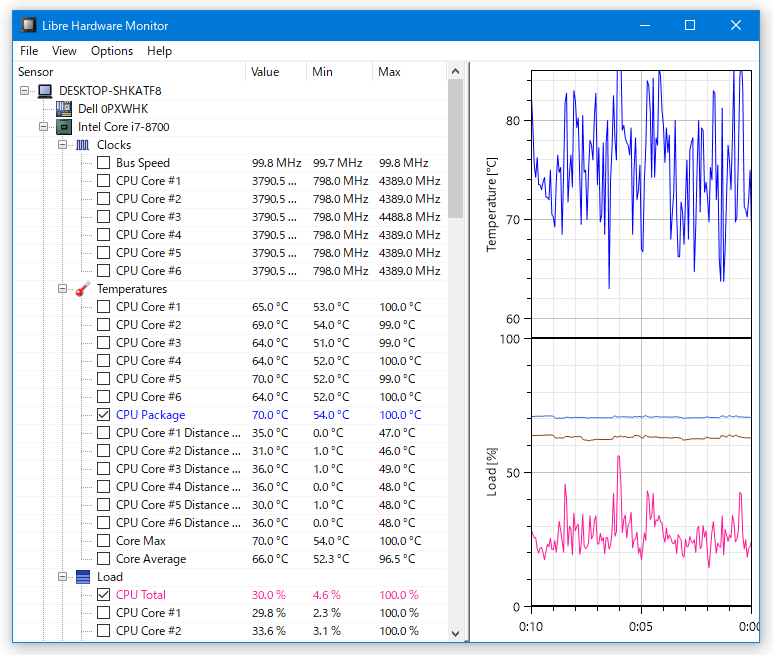Click the 4.6 % CPU Total minimum
773x655 pixels.
pyautogui.click(x=326, y=594)
